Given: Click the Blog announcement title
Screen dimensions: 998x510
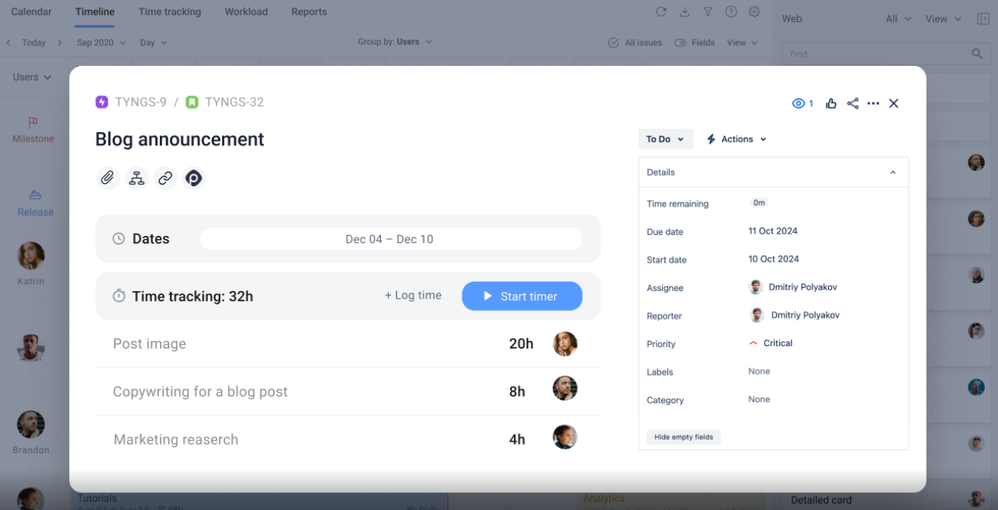Looking at the screenshot, I should [x=179, y=139].
